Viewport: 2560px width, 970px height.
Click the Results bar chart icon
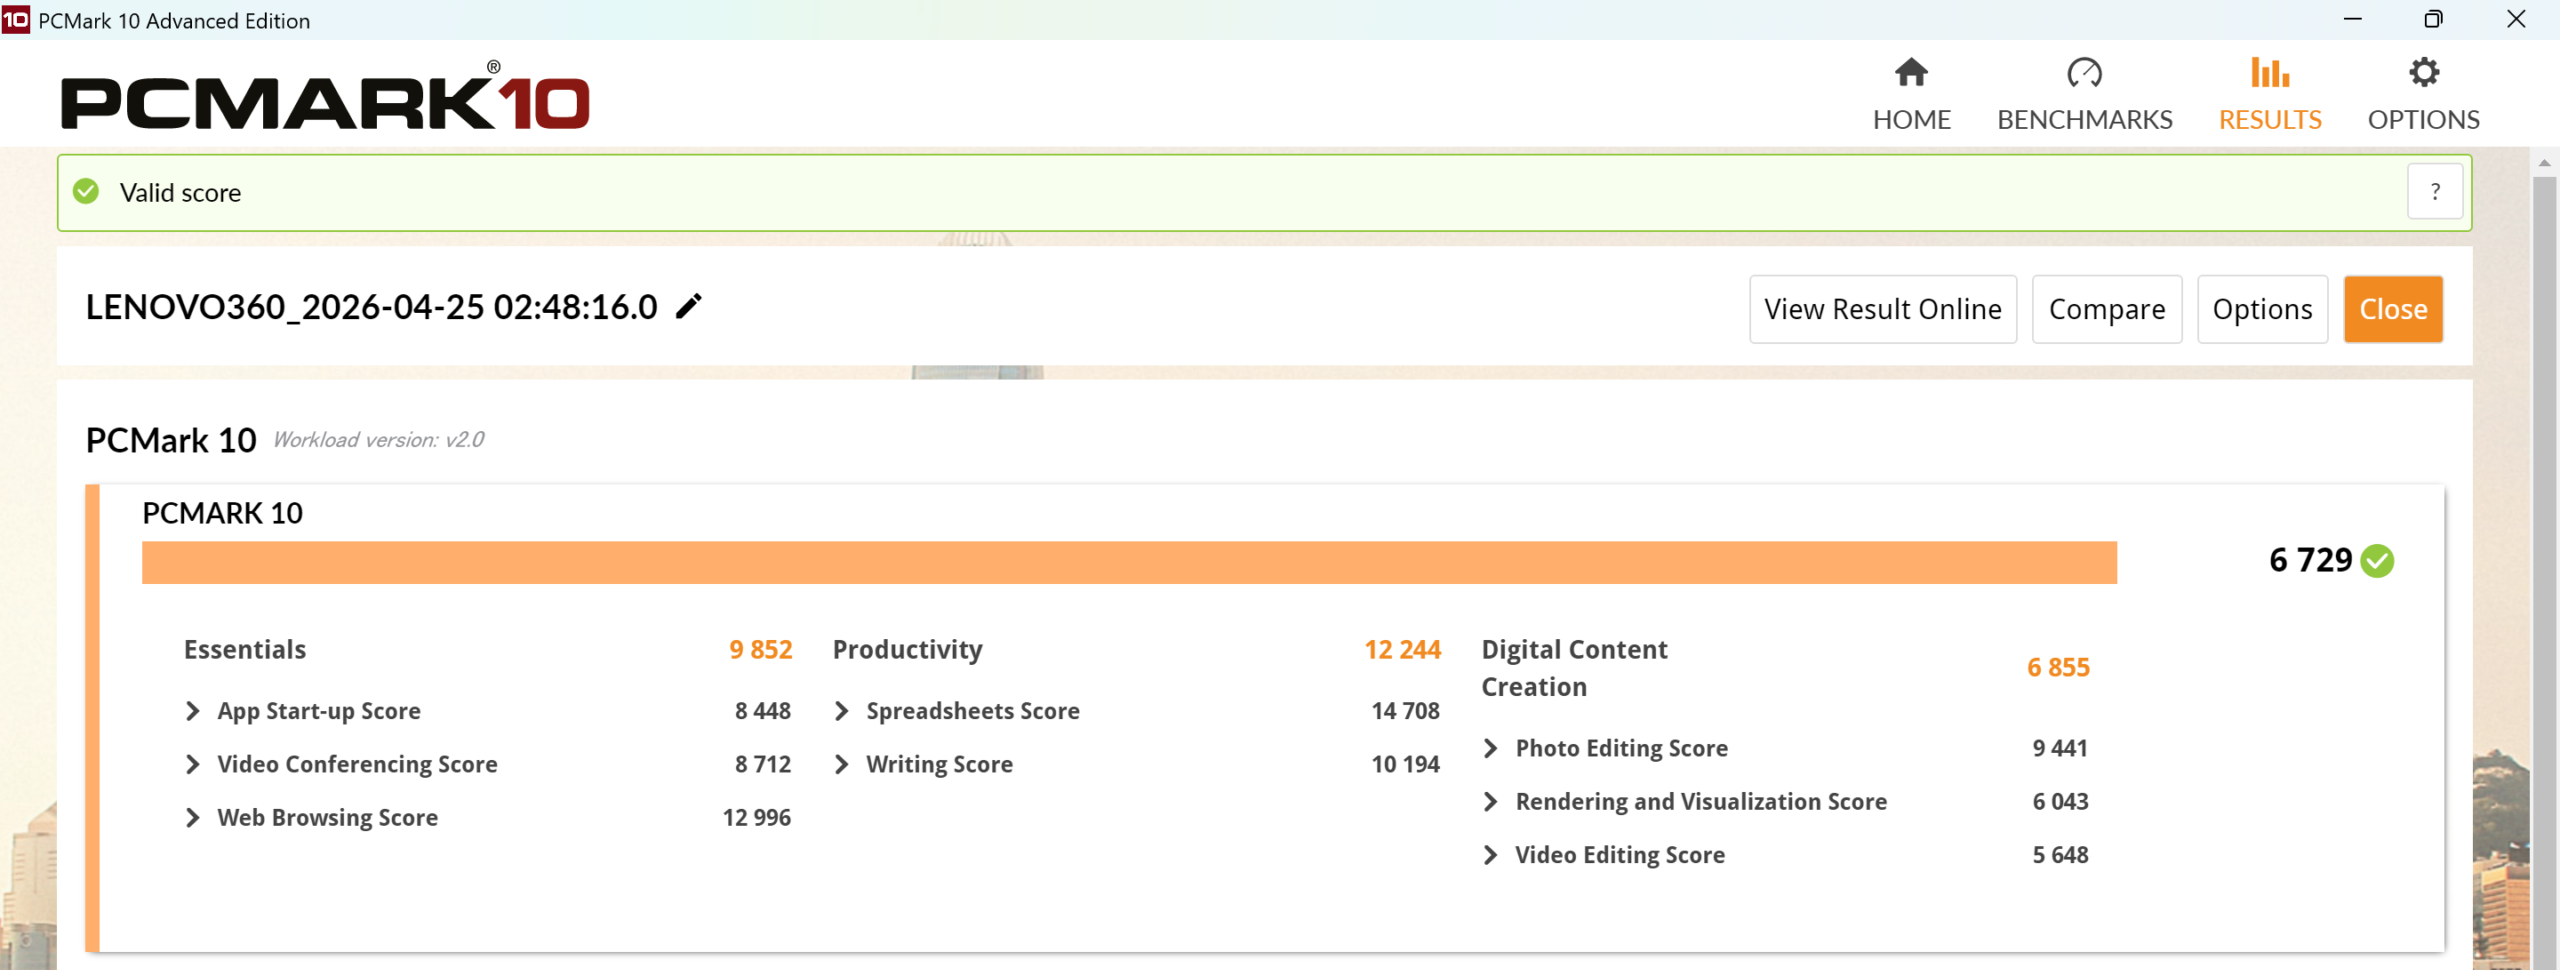click(2270, 72)
